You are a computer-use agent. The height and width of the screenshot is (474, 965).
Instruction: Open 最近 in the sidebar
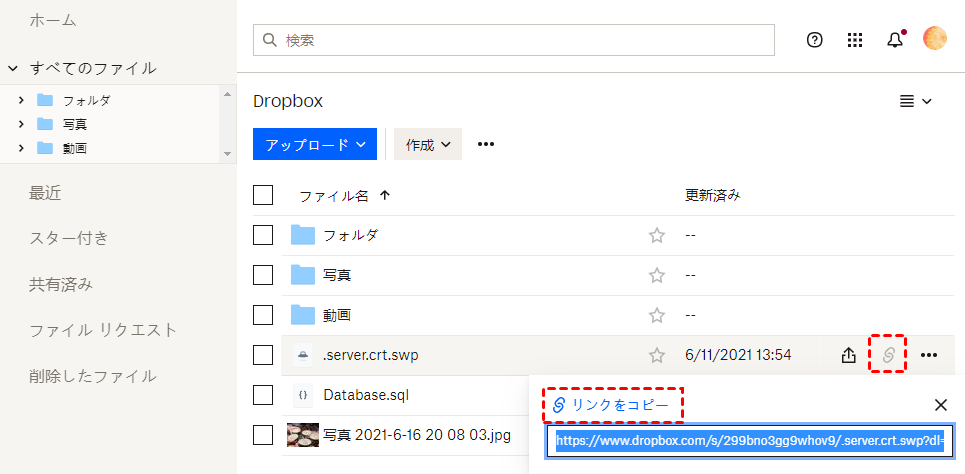[x=45, y=193]
